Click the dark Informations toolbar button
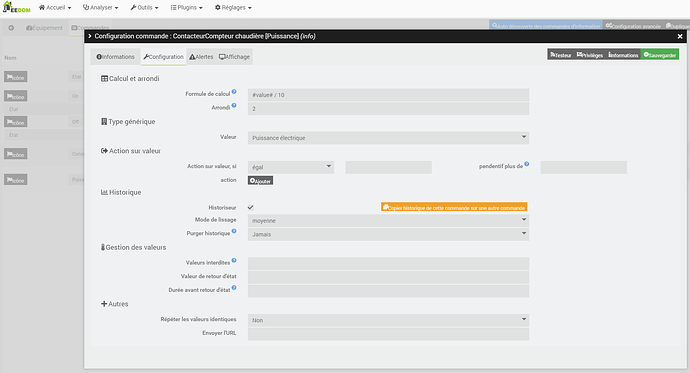 [623, 55]
